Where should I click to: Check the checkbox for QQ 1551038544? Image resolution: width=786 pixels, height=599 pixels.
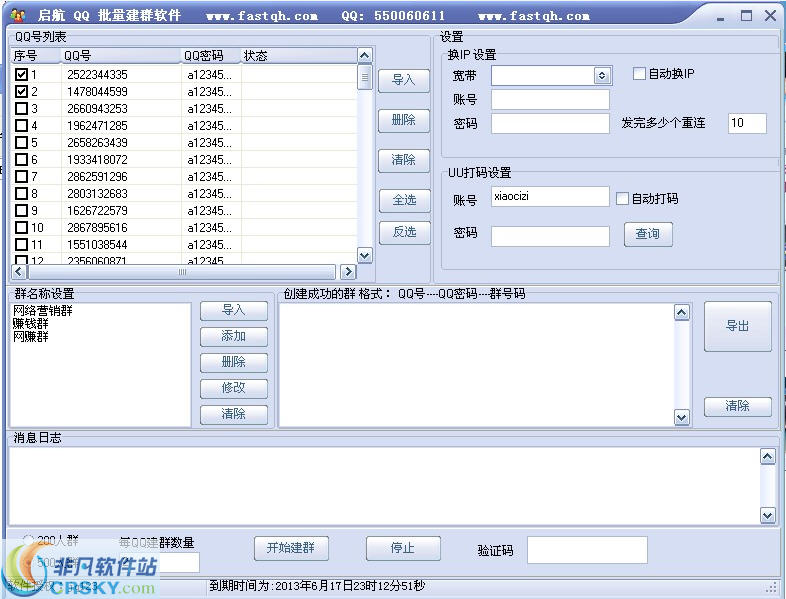21,245
